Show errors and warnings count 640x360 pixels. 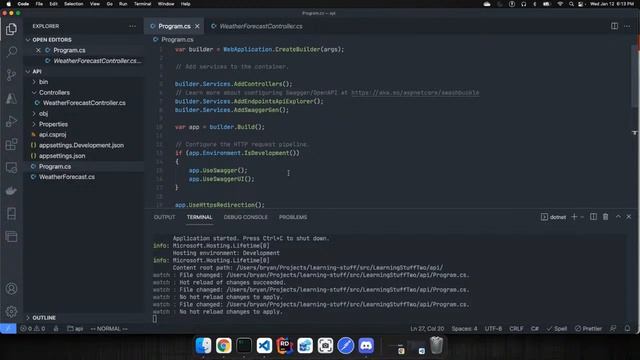33,329
